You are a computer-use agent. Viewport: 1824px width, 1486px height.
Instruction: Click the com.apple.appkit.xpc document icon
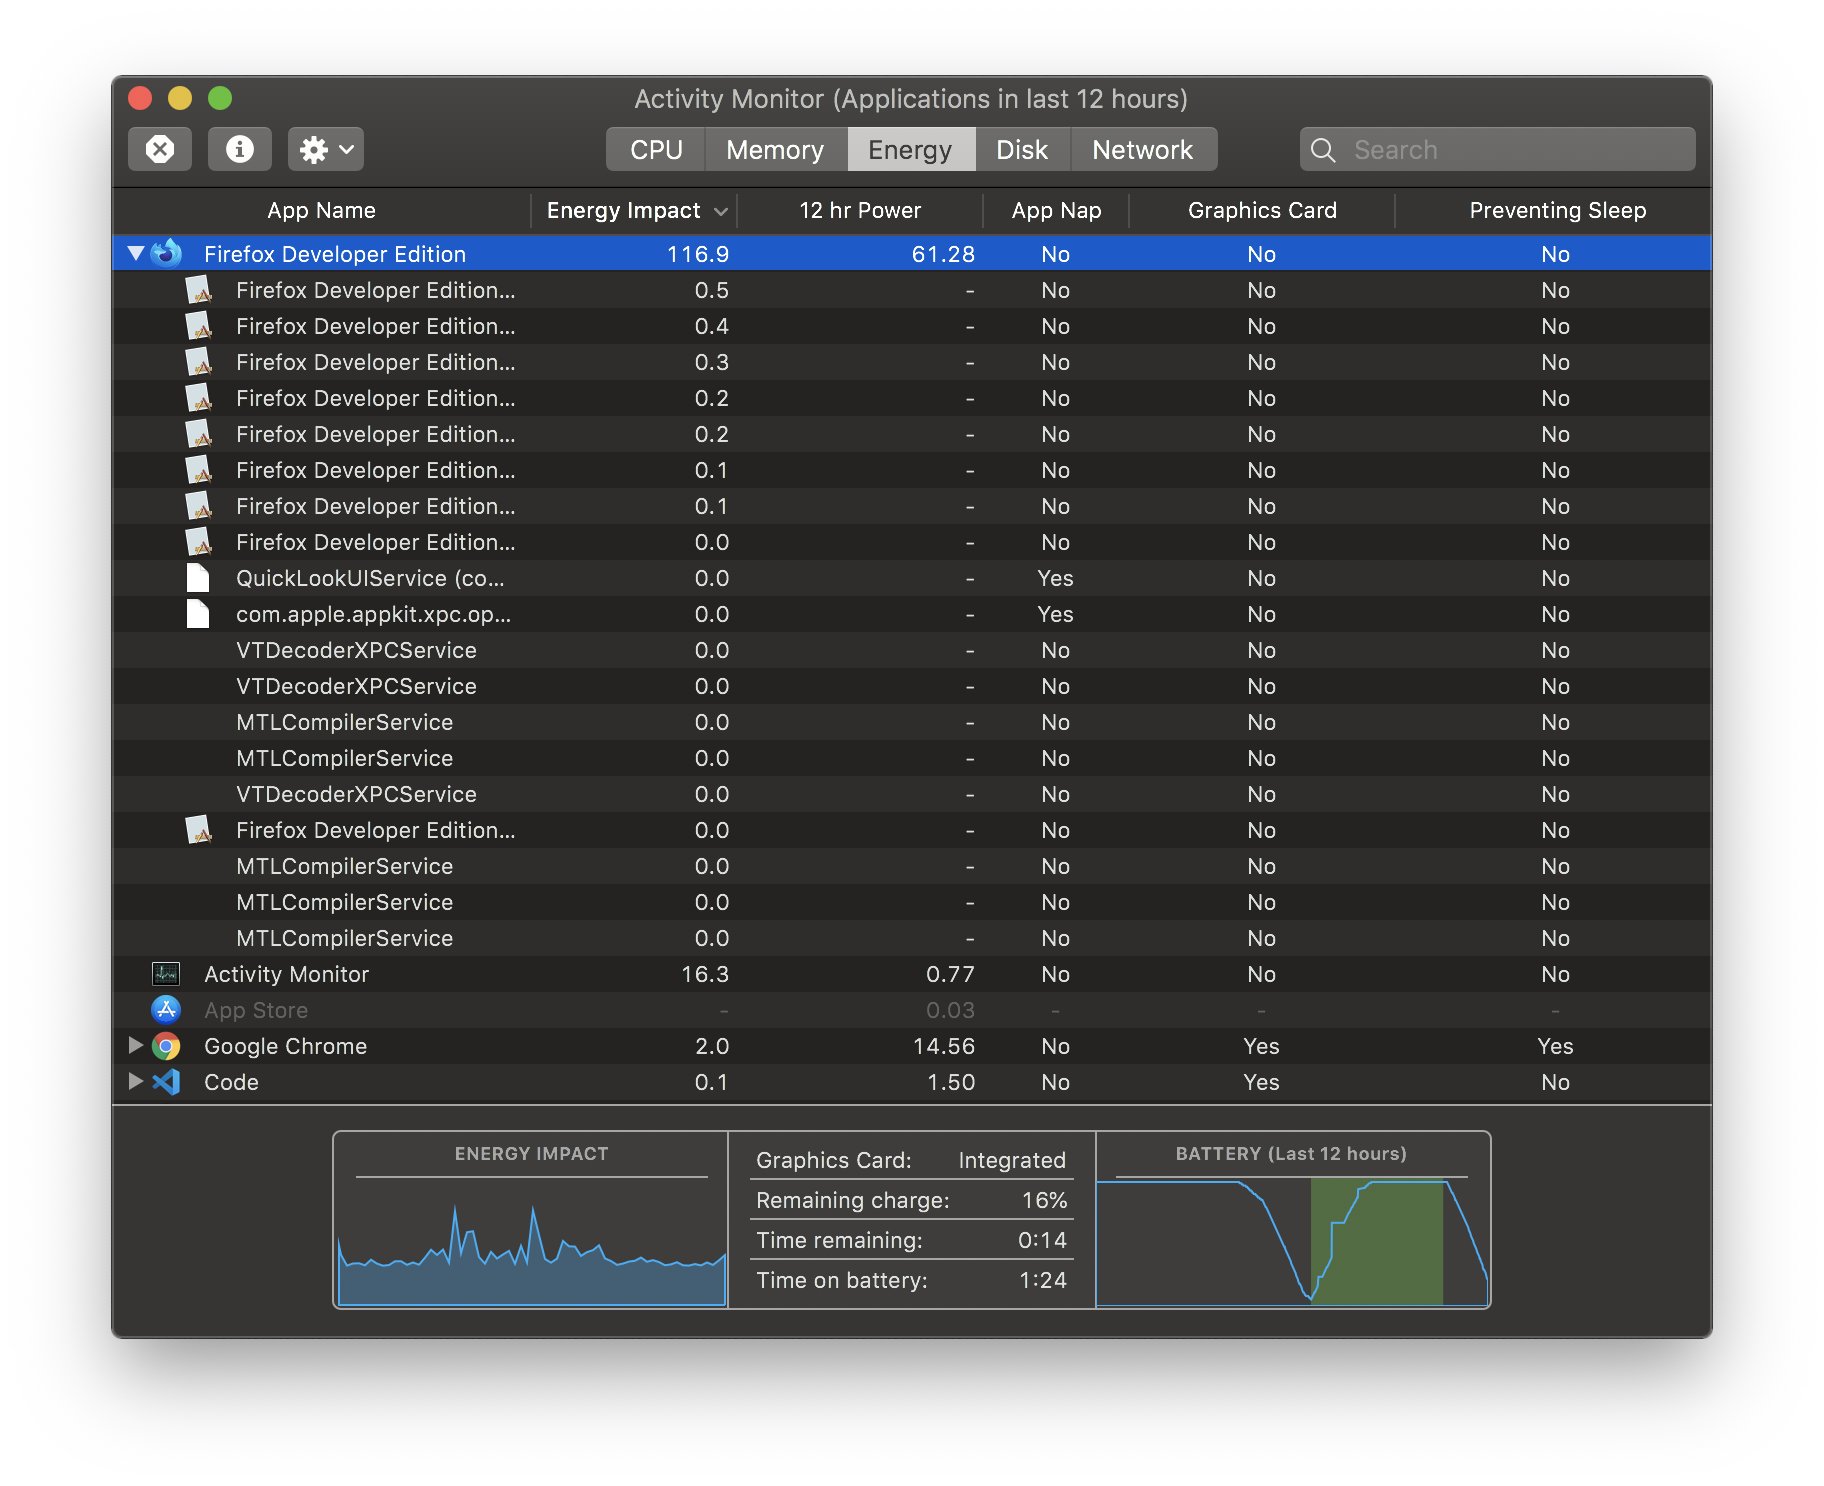(198, 614)
